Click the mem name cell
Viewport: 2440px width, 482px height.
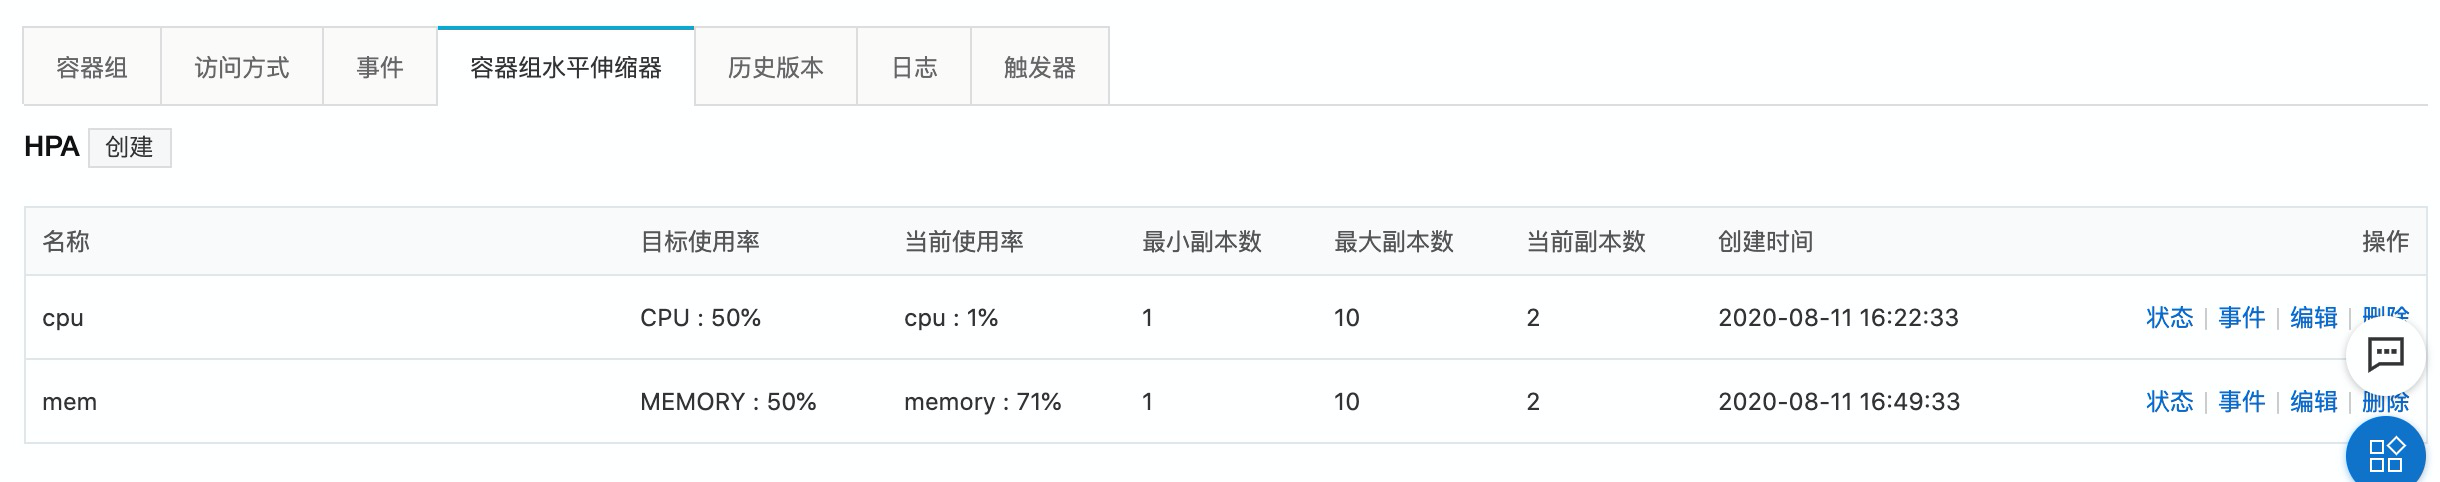coord(70,402)
